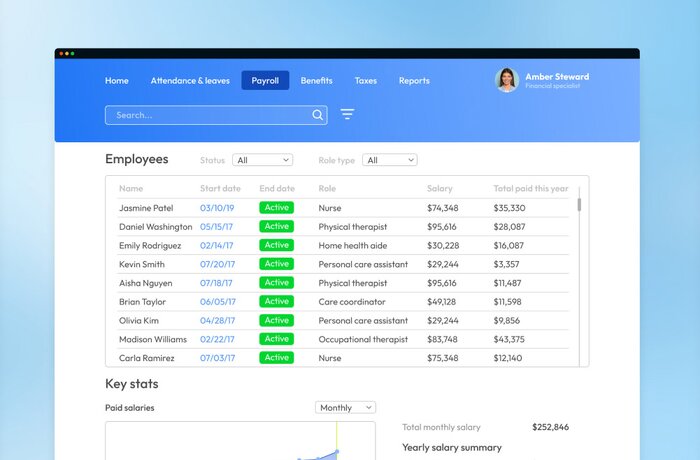Viewport: 700px width, 460px height.
Task: Open the Reports menu item
Action: 414,81
